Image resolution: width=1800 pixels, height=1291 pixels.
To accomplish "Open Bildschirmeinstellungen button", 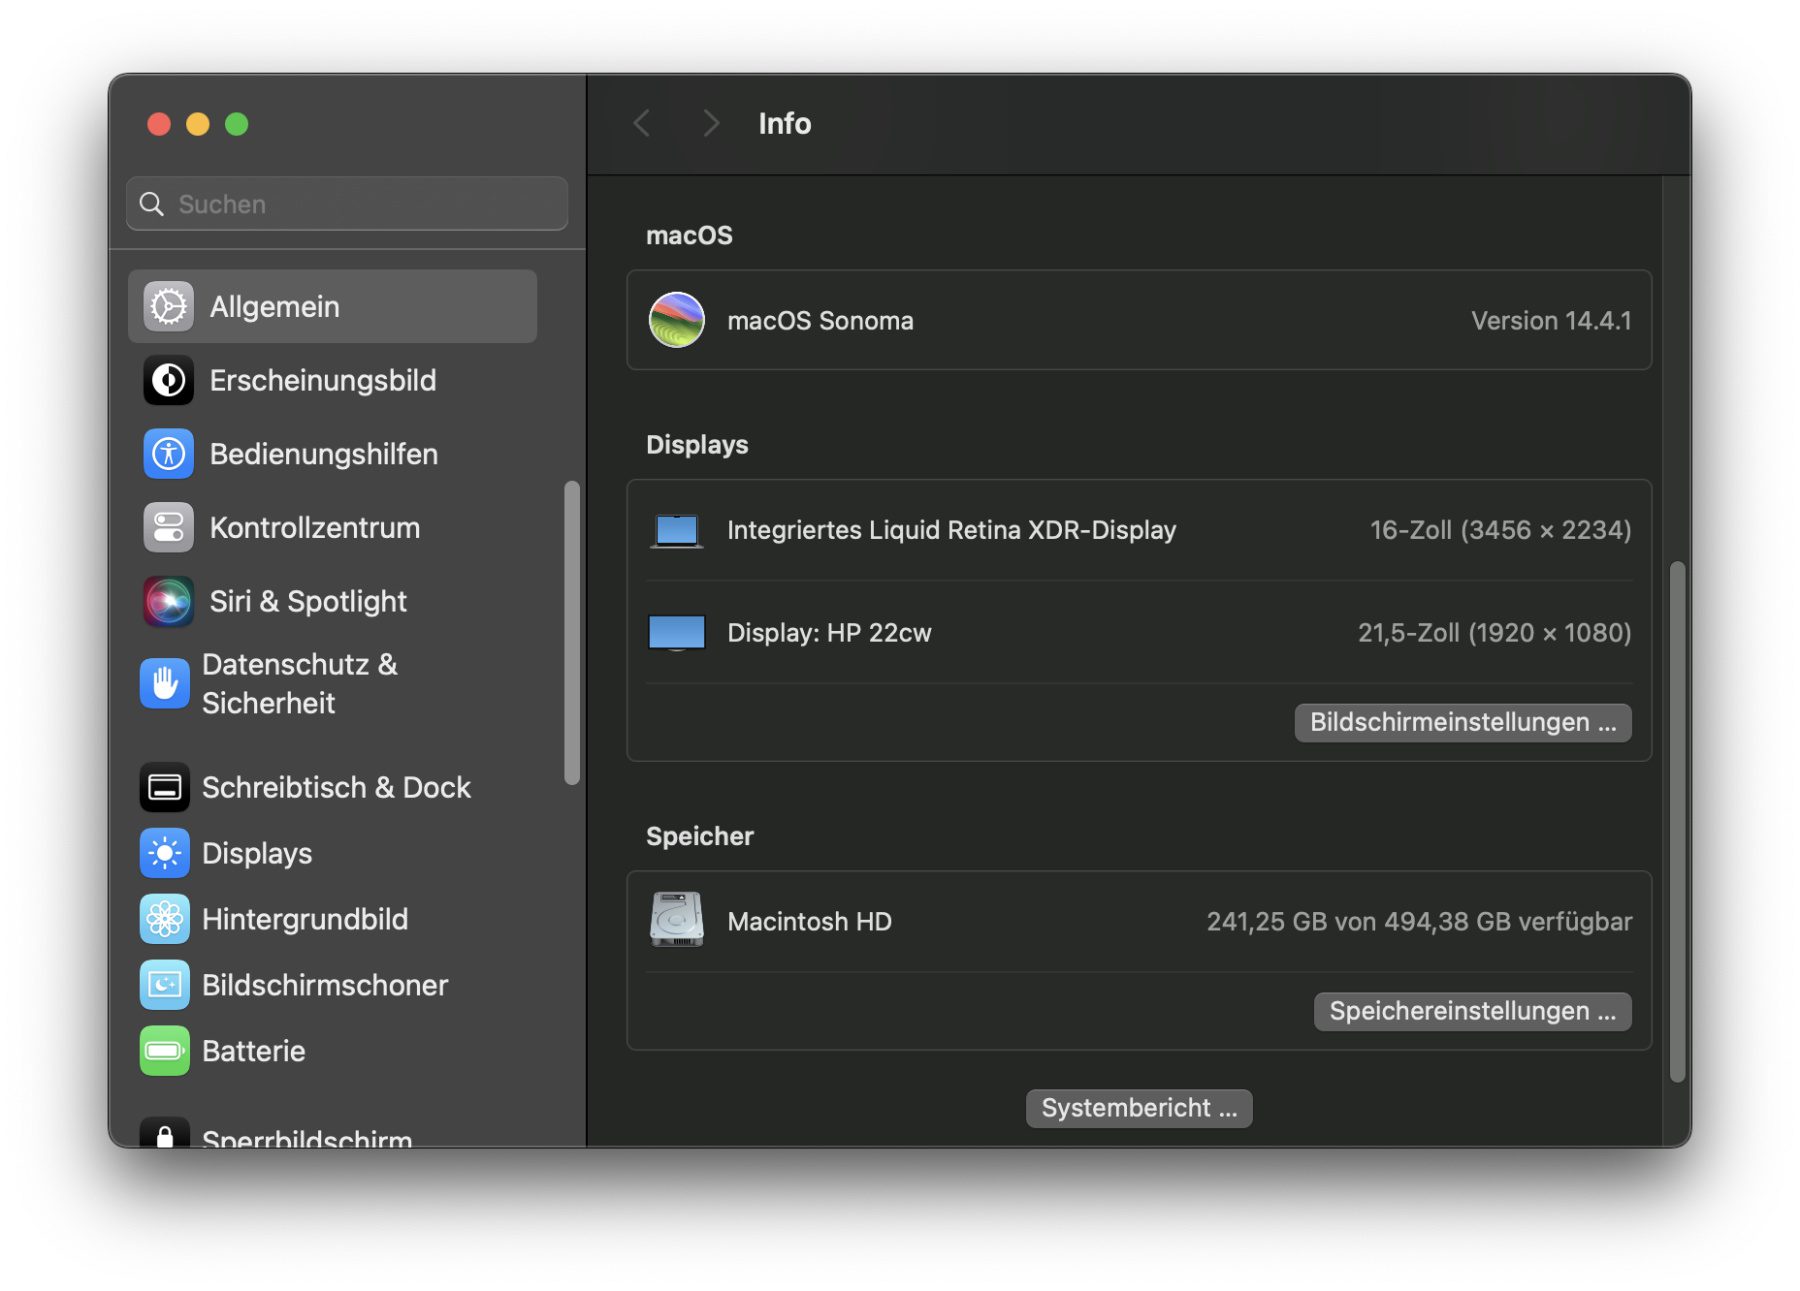I will point(1462,722).
